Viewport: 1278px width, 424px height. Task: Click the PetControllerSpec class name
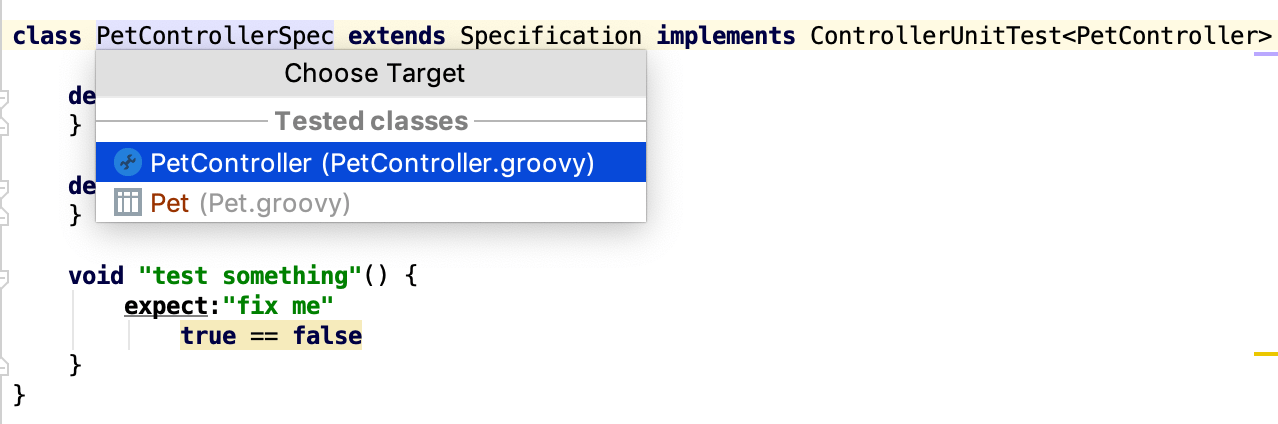[x=215, y=37]
